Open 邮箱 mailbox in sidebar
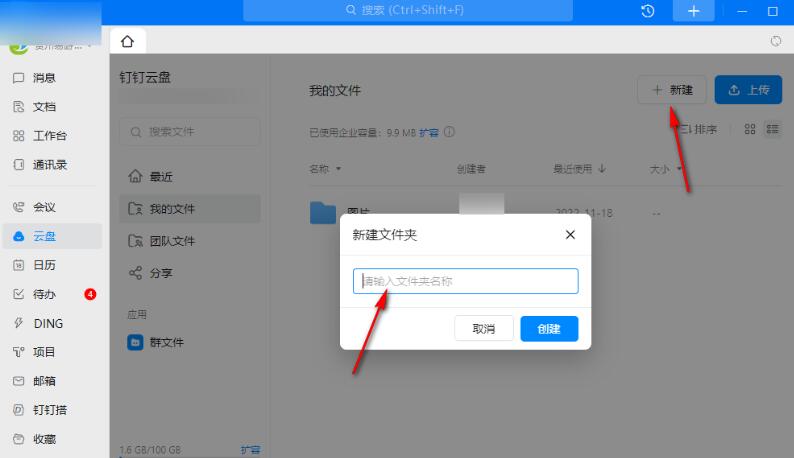 click(44, 381)
